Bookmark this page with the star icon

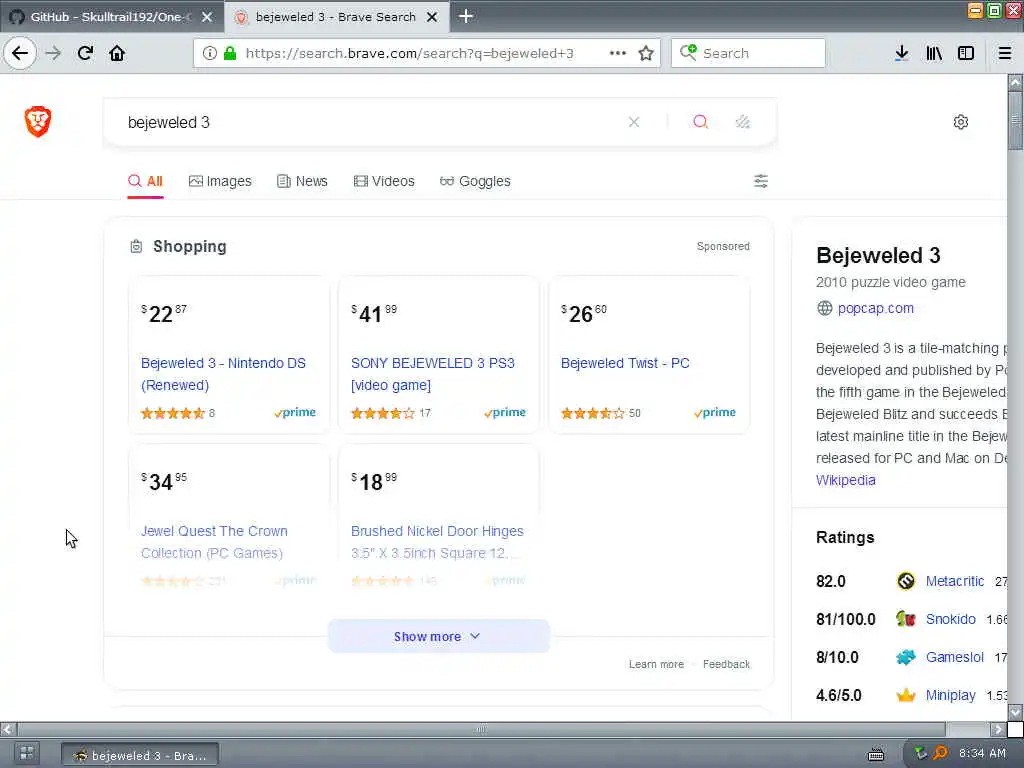(x=646, y=53)
